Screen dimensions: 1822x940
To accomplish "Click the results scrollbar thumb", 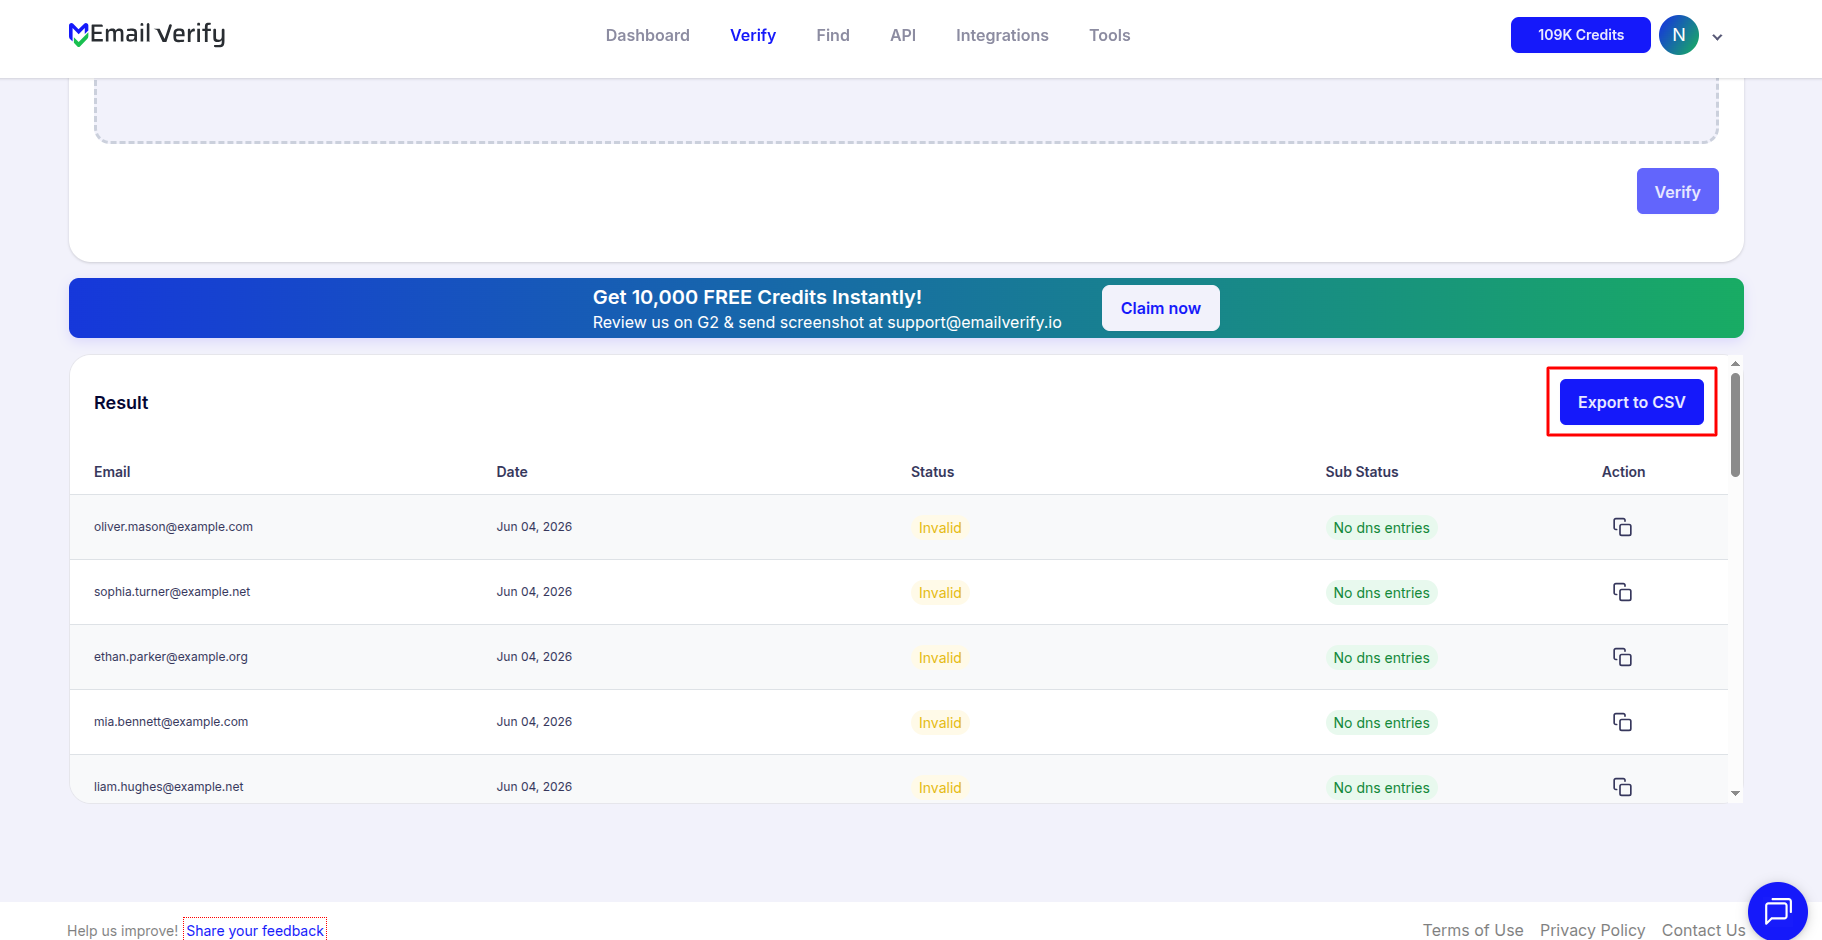I will [1735, 425].
